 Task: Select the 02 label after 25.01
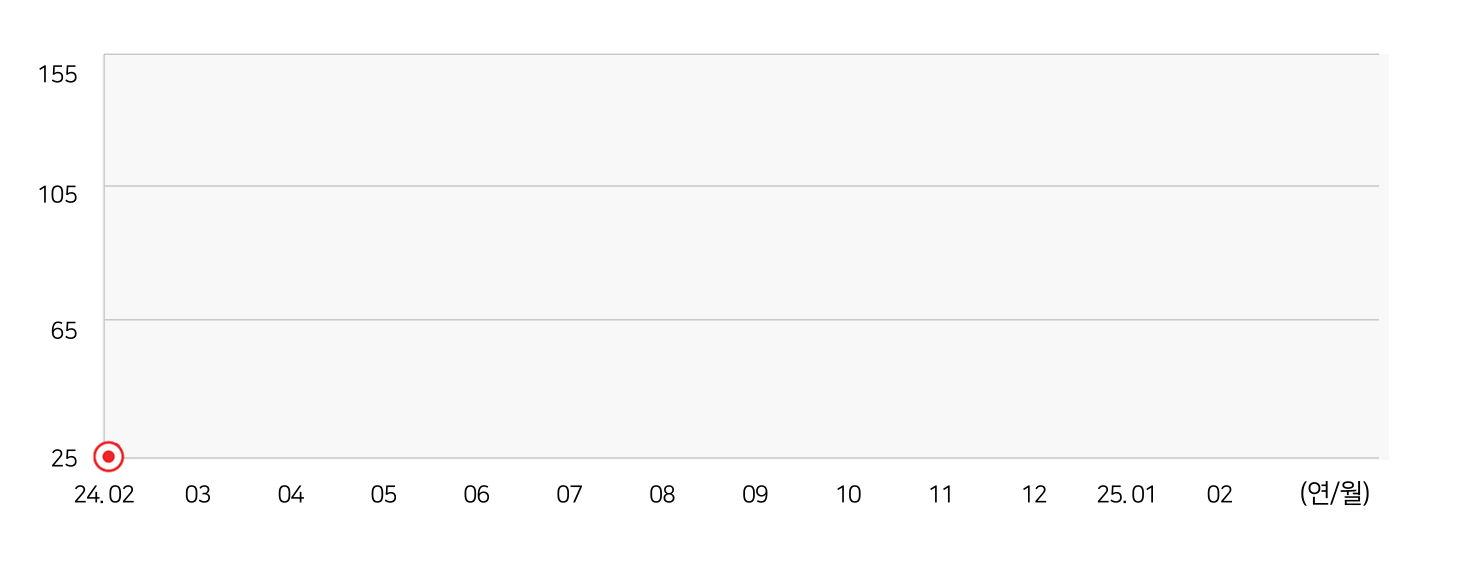[1220, 494]
